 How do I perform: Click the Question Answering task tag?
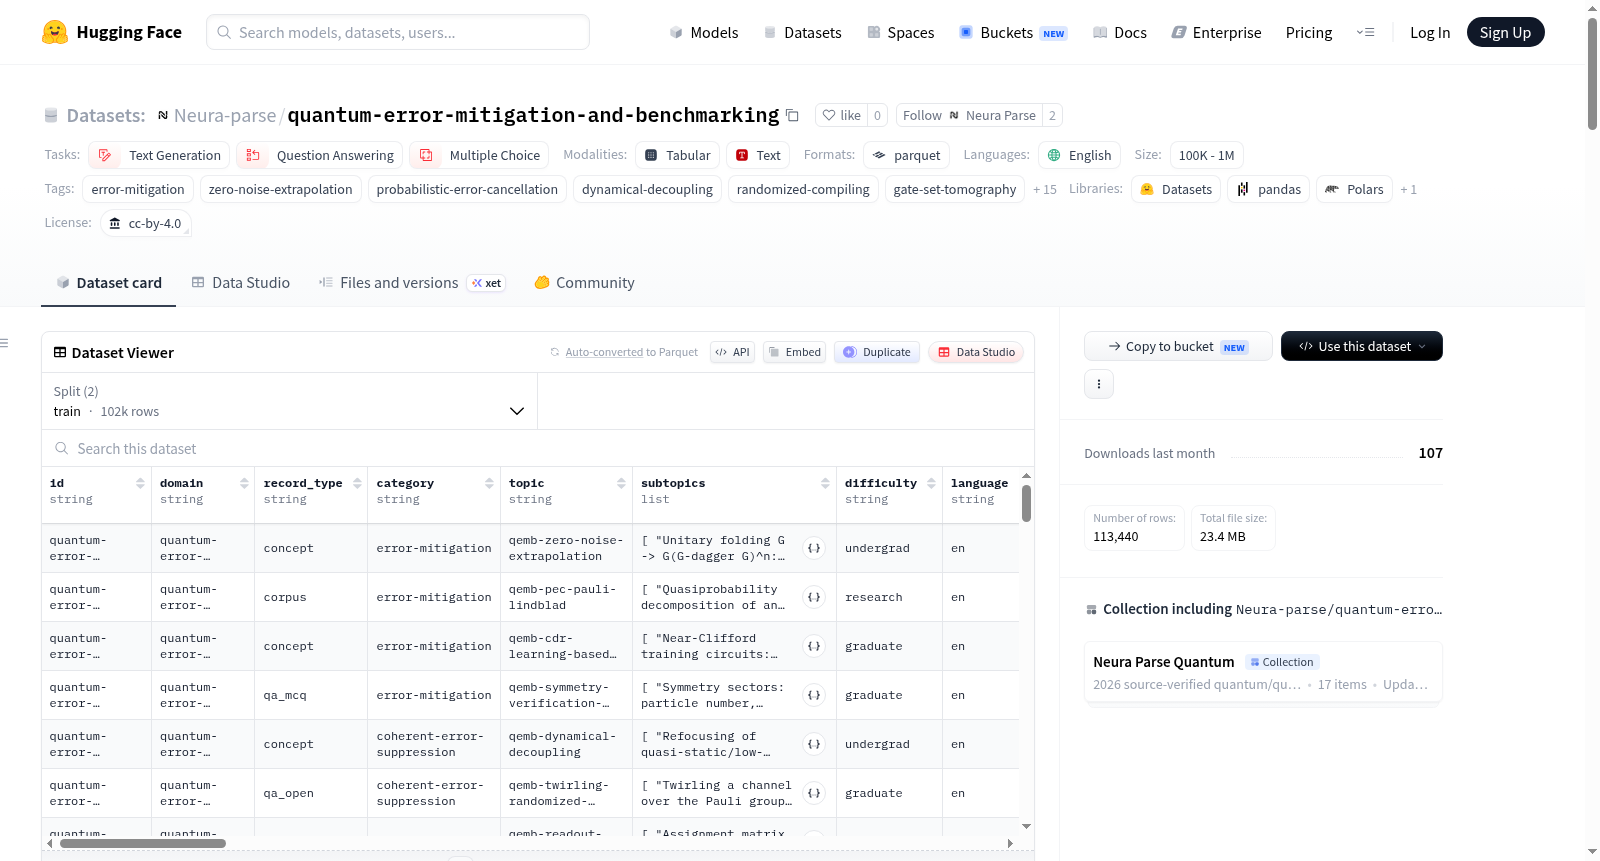320,155
